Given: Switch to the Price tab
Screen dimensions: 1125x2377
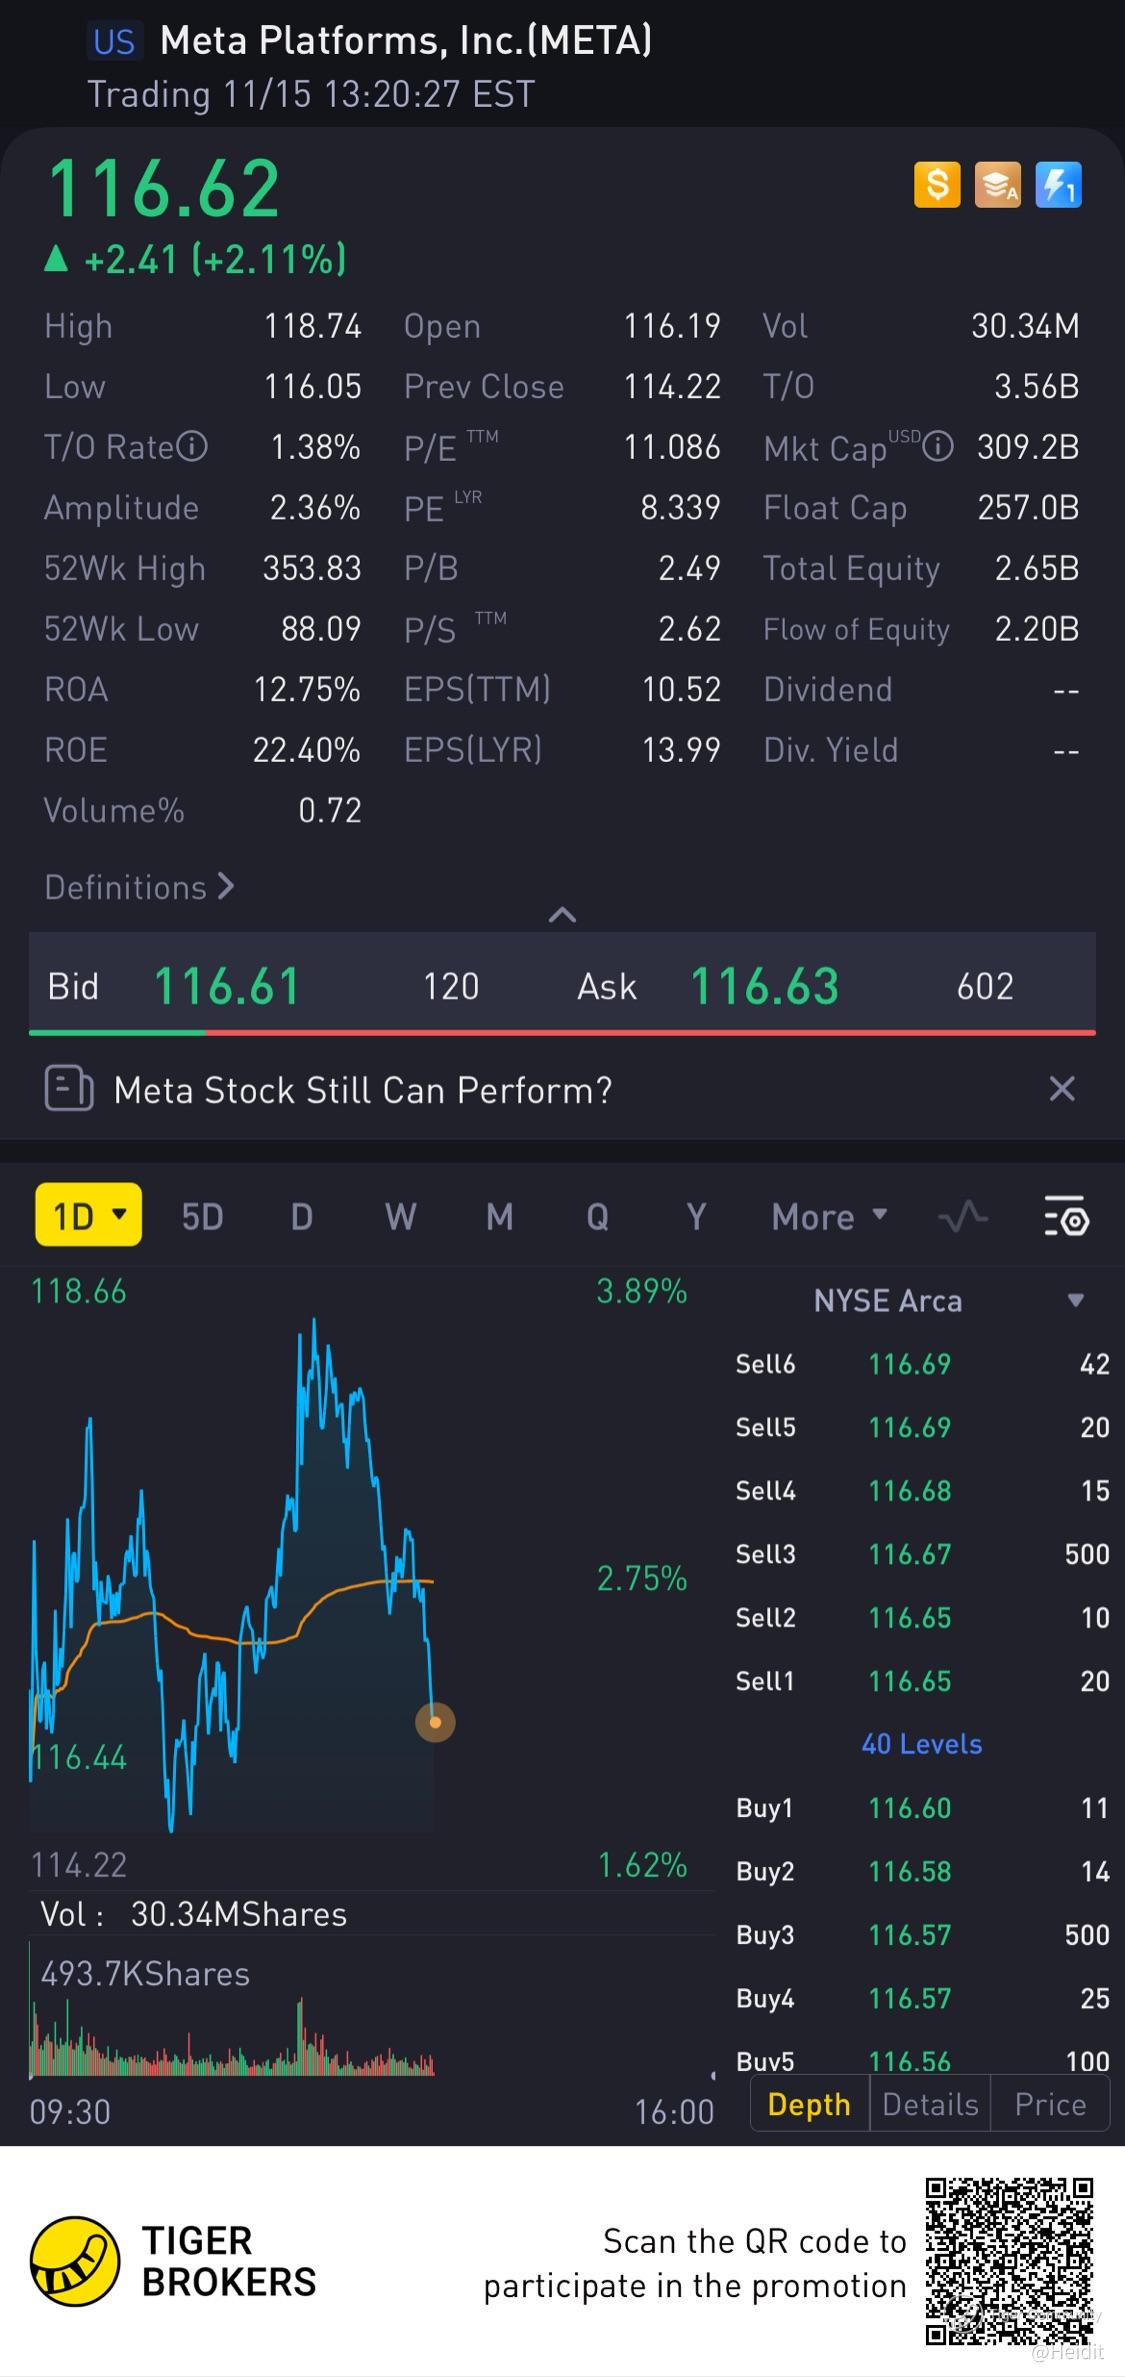Looking at the screenshot, I should pyautogui.click(x=1050, y=2105).
